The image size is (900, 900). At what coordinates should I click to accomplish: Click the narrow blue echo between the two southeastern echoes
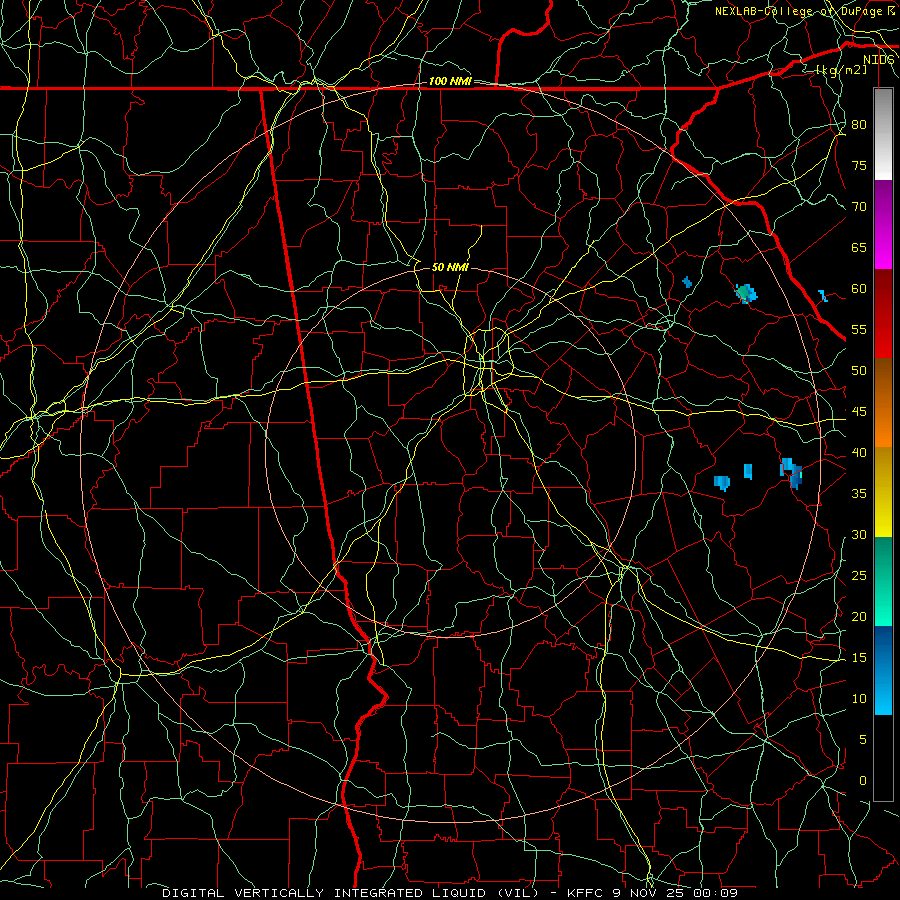coord(748,471)
